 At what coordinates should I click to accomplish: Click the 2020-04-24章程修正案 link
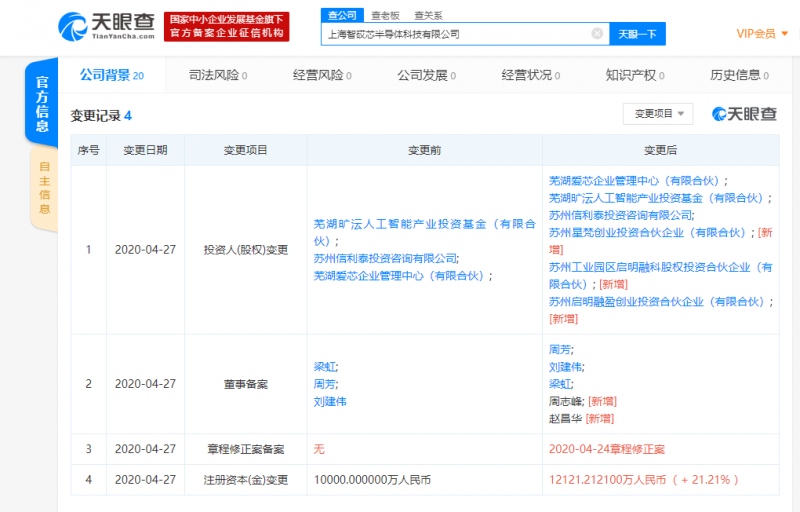tap(607, 449)
